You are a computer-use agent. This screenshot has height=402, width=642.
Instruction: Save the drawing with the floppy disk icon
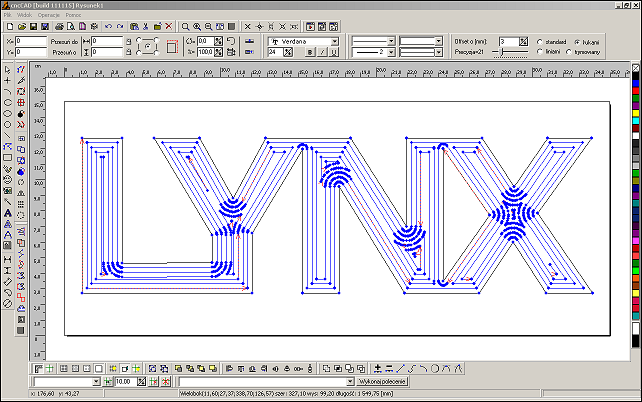[34, 27]
